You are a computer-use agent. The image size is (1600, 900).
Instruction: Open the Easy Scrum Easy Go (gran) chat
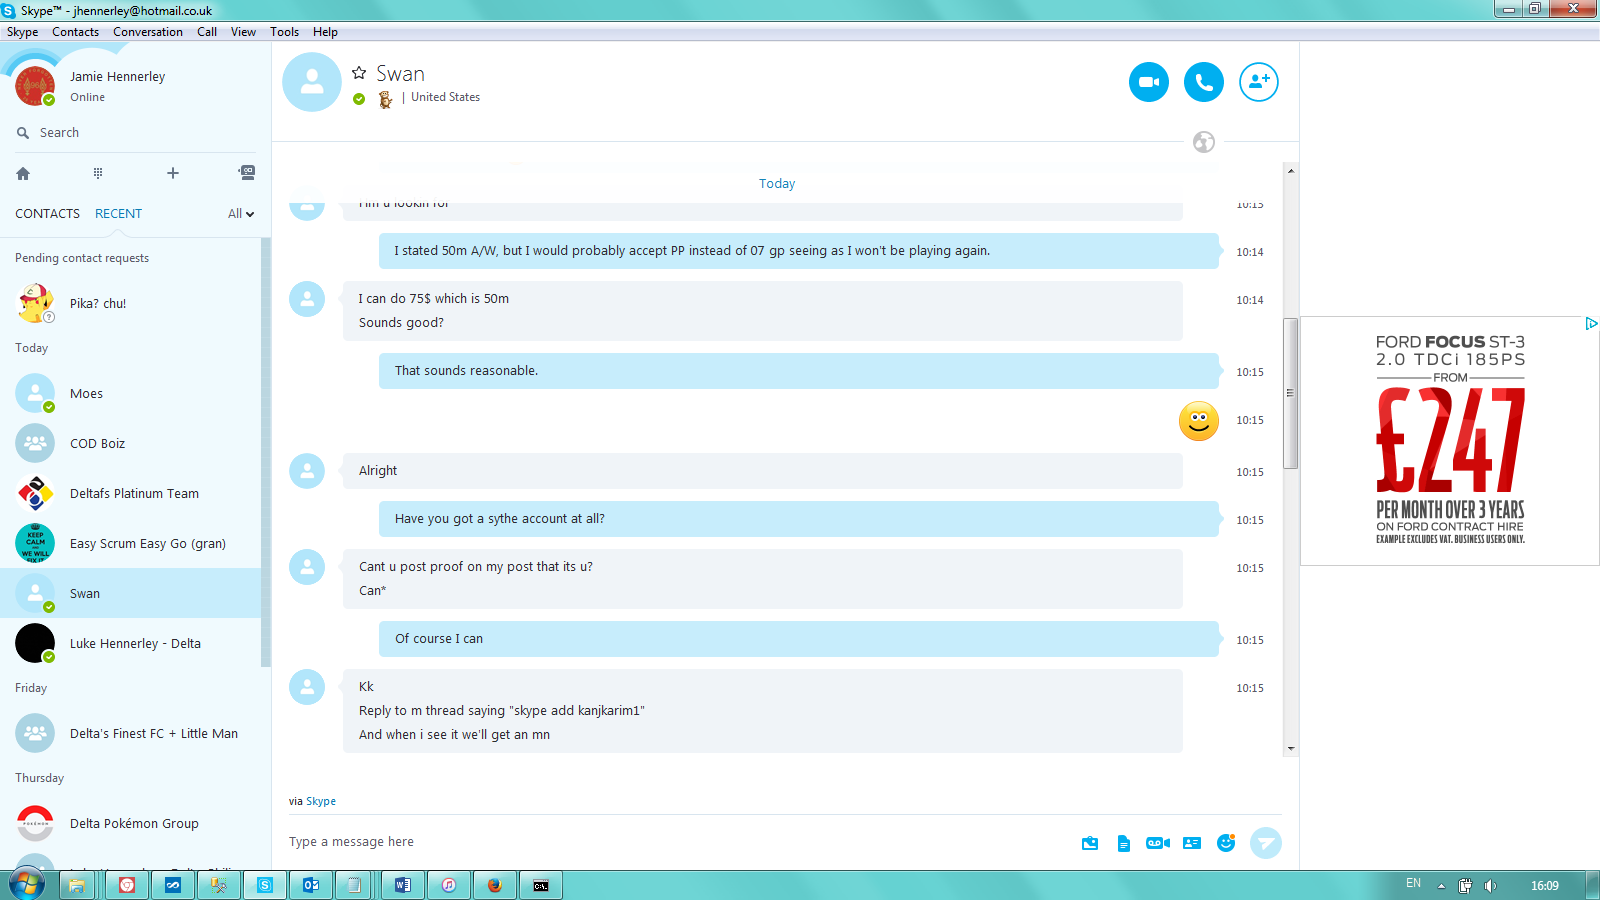click(x=130, y=543)
